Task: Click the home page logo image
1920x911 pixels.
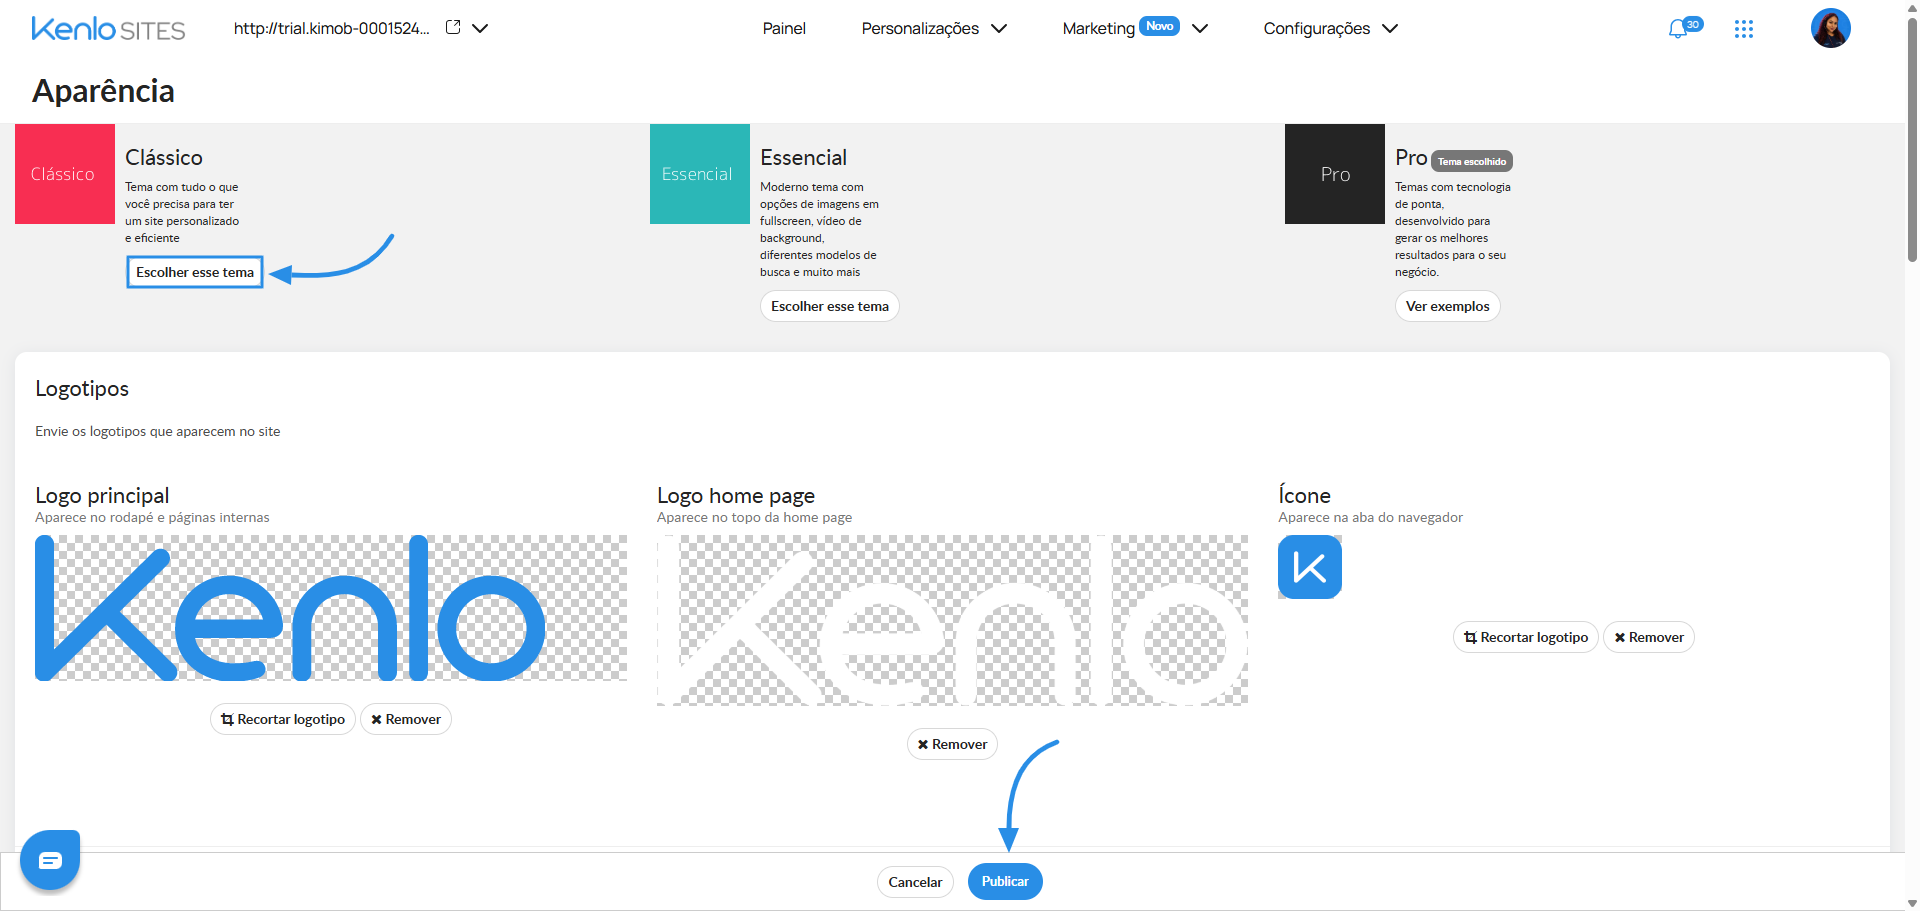Action: click(x=952, y=620)
